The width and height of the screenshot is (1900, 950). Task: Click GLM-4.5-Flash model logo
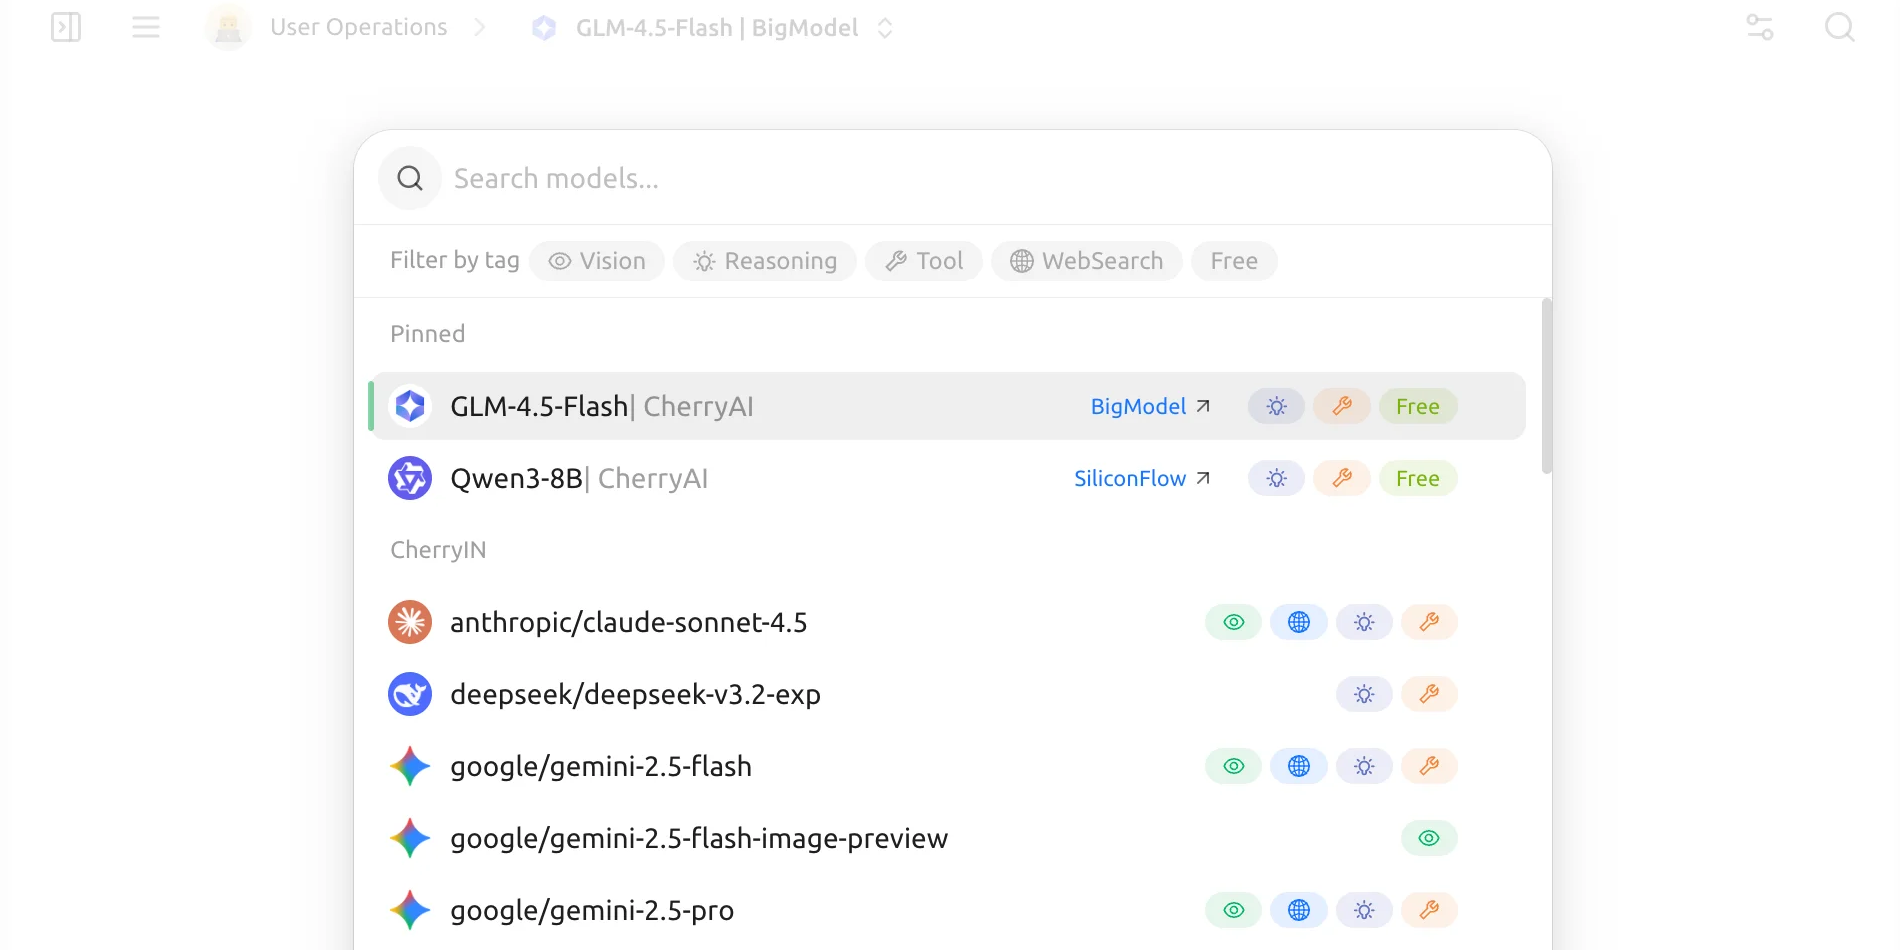coord(410,406)
